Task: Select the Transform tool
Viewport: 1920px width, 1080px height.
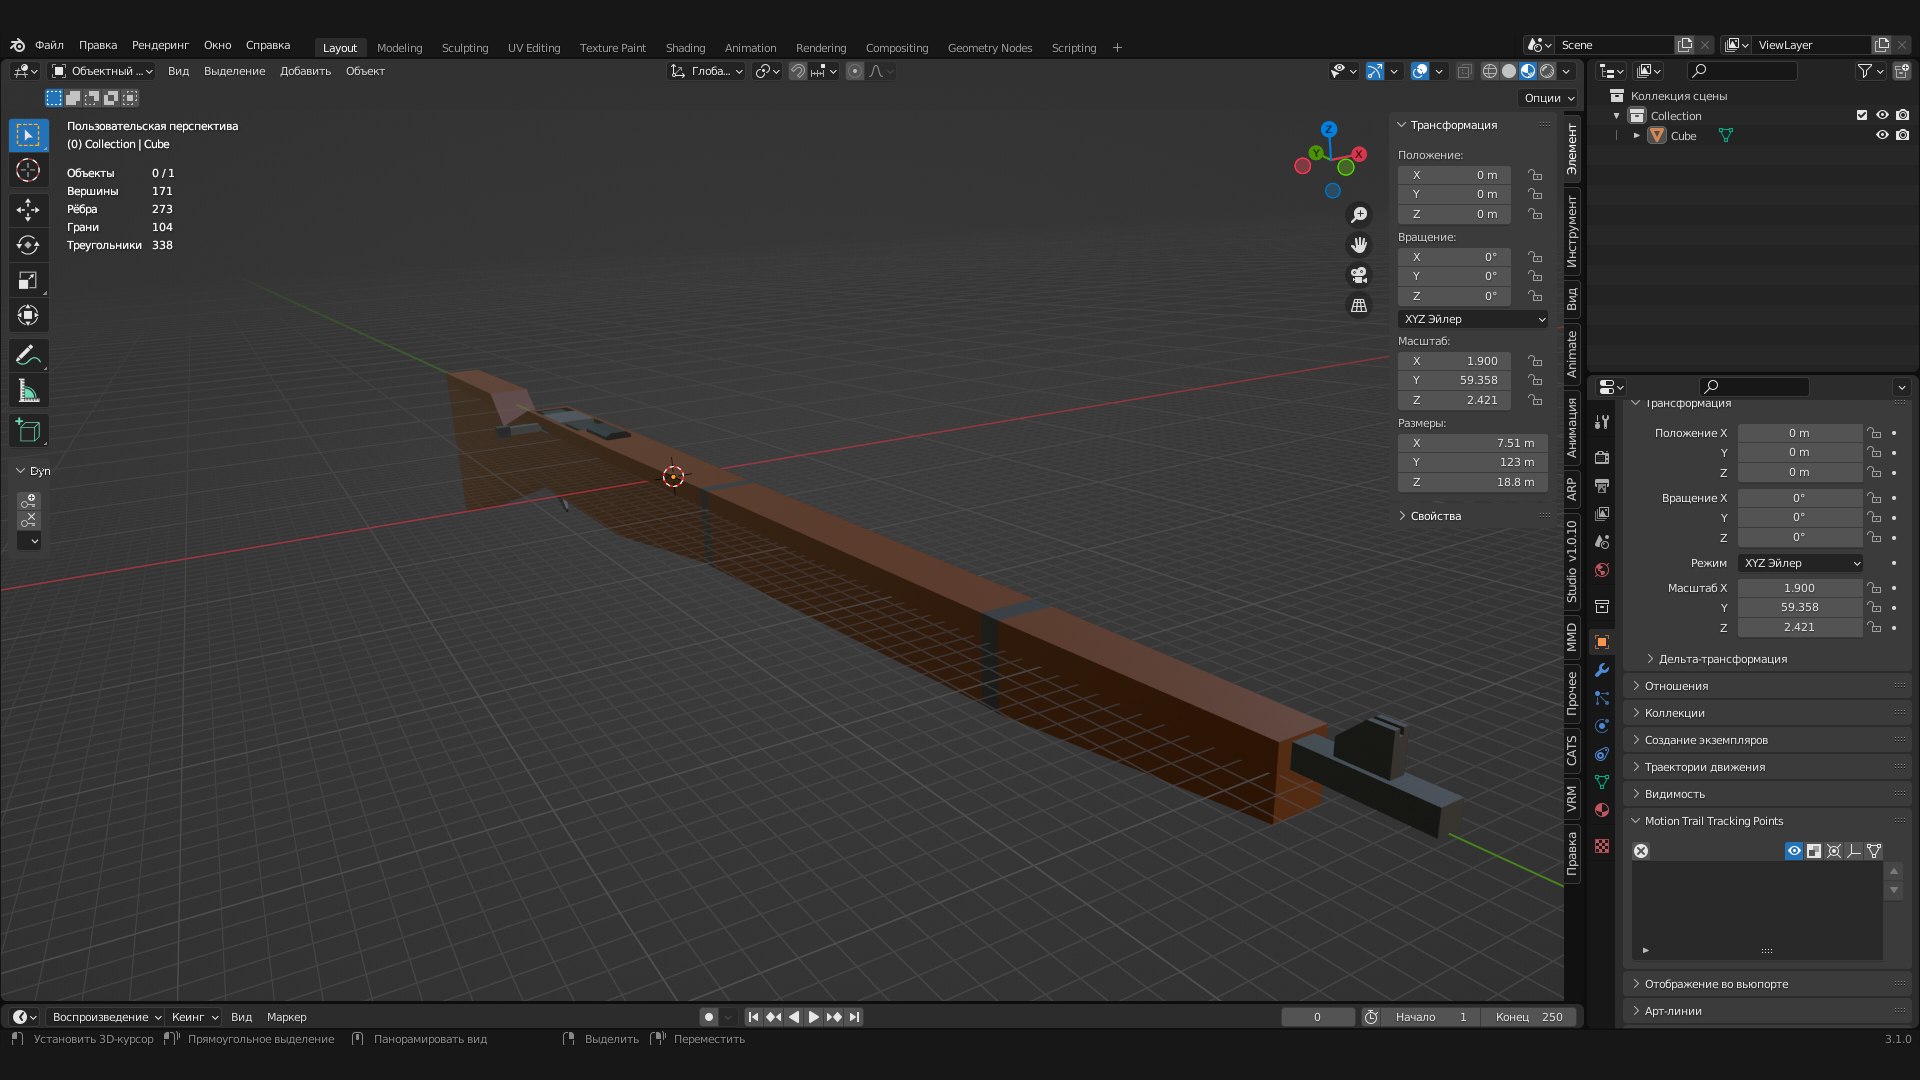Action: (28, 316)
